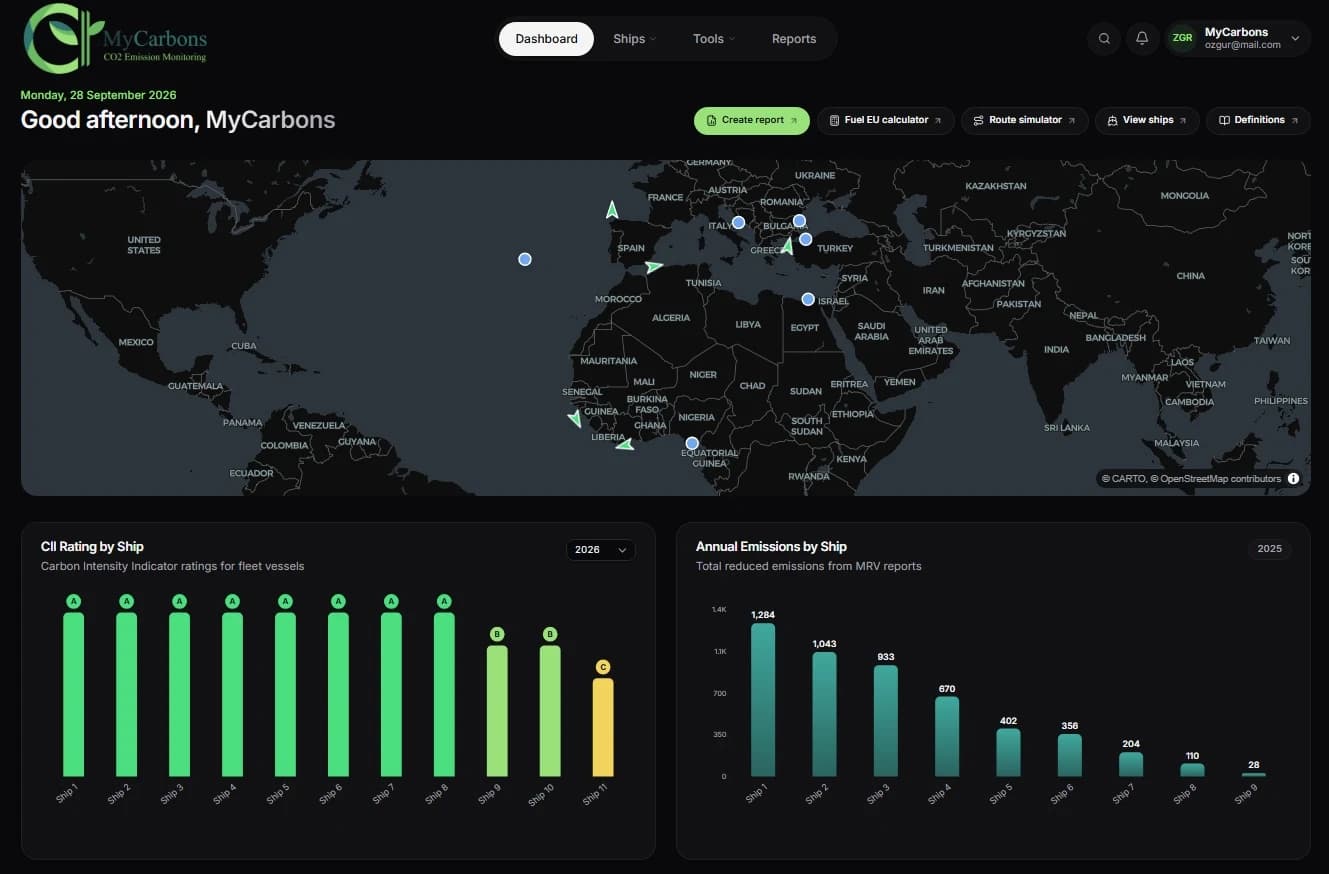Click the 1,043 value above Ship 2
1329x874 pixels.
point(824,643)
